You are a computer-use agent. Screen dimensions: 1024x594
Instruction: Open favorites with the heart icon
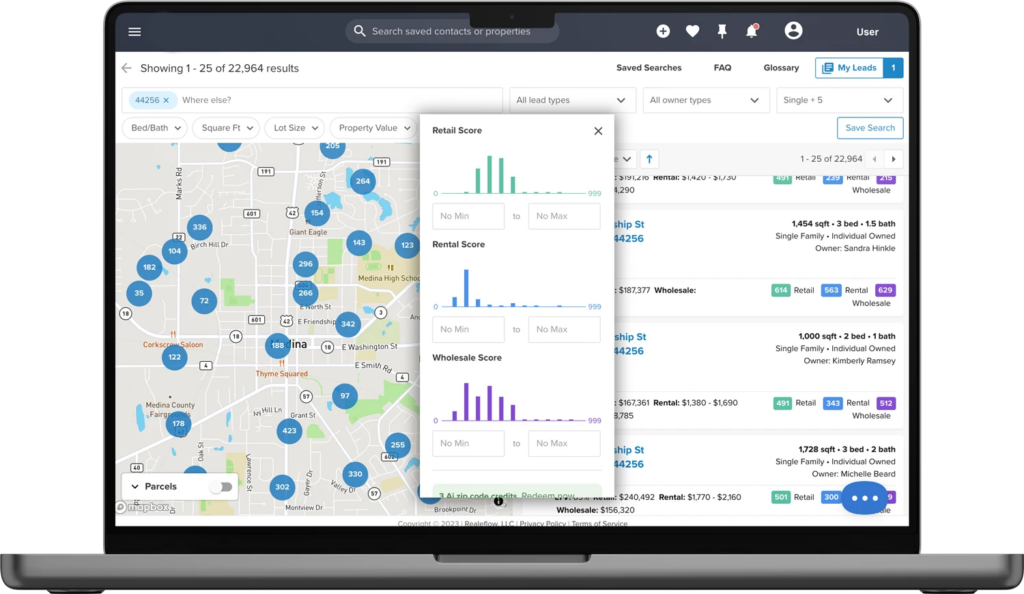point(692,31)
